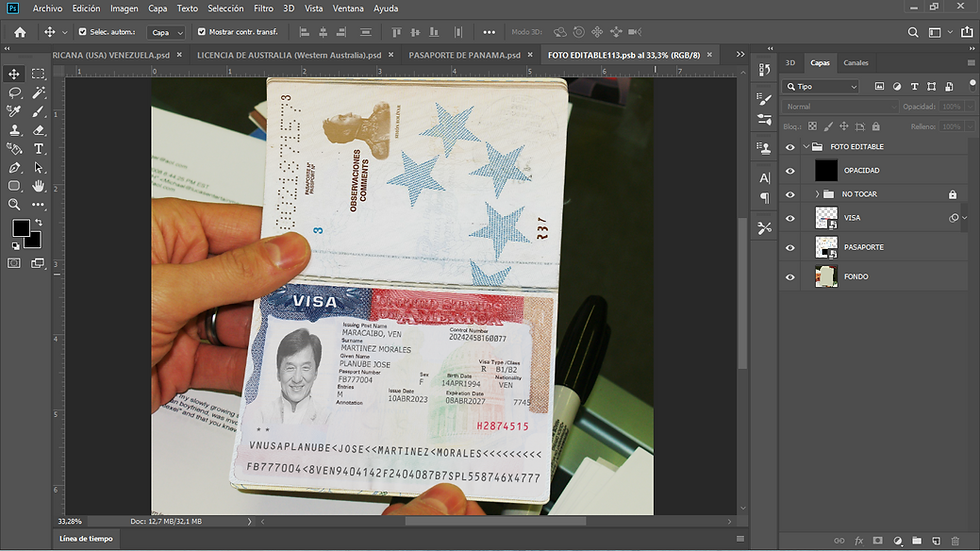
Task: Select the Brush tool
Action: (x=38, y=111)
